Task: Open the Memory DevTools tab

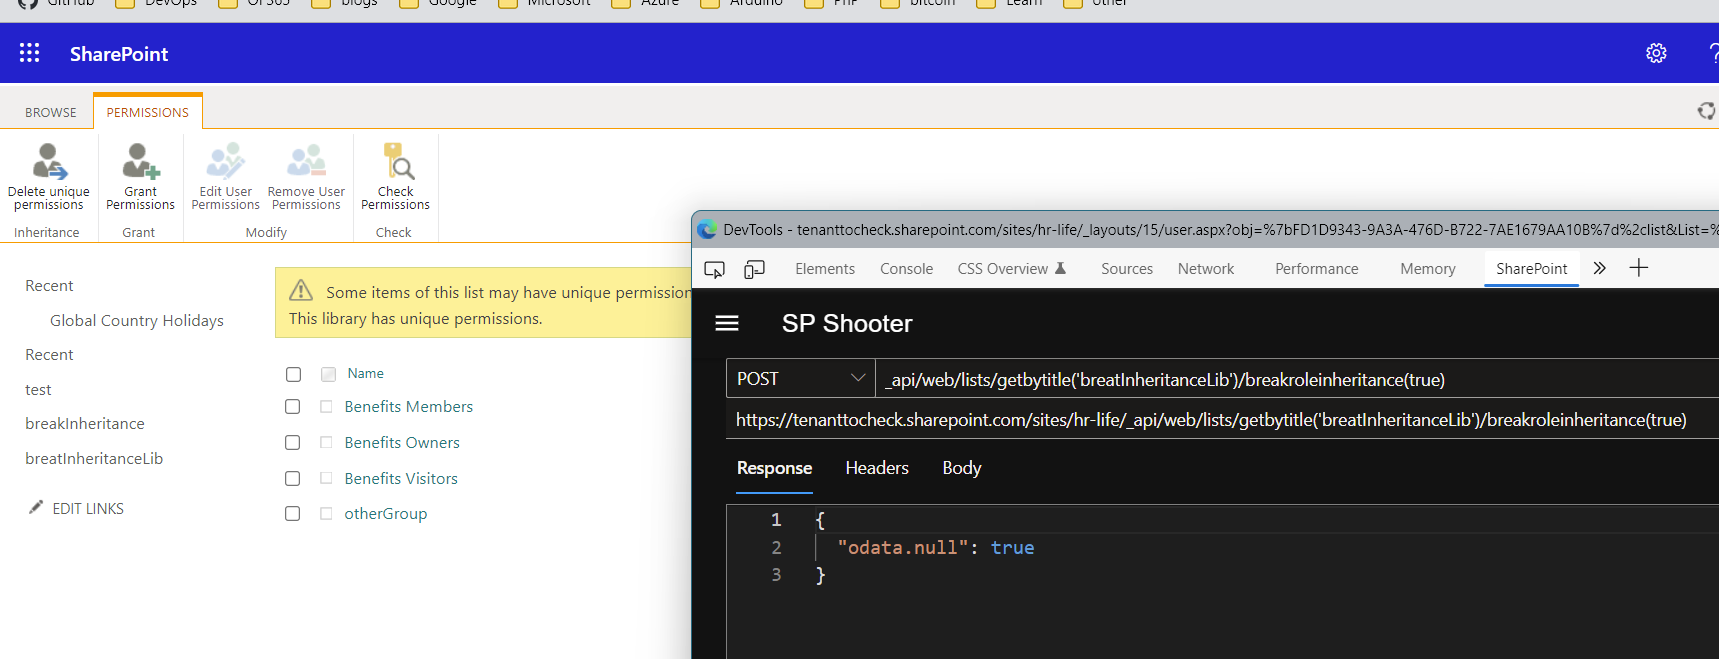Action: coord(1428,269)
